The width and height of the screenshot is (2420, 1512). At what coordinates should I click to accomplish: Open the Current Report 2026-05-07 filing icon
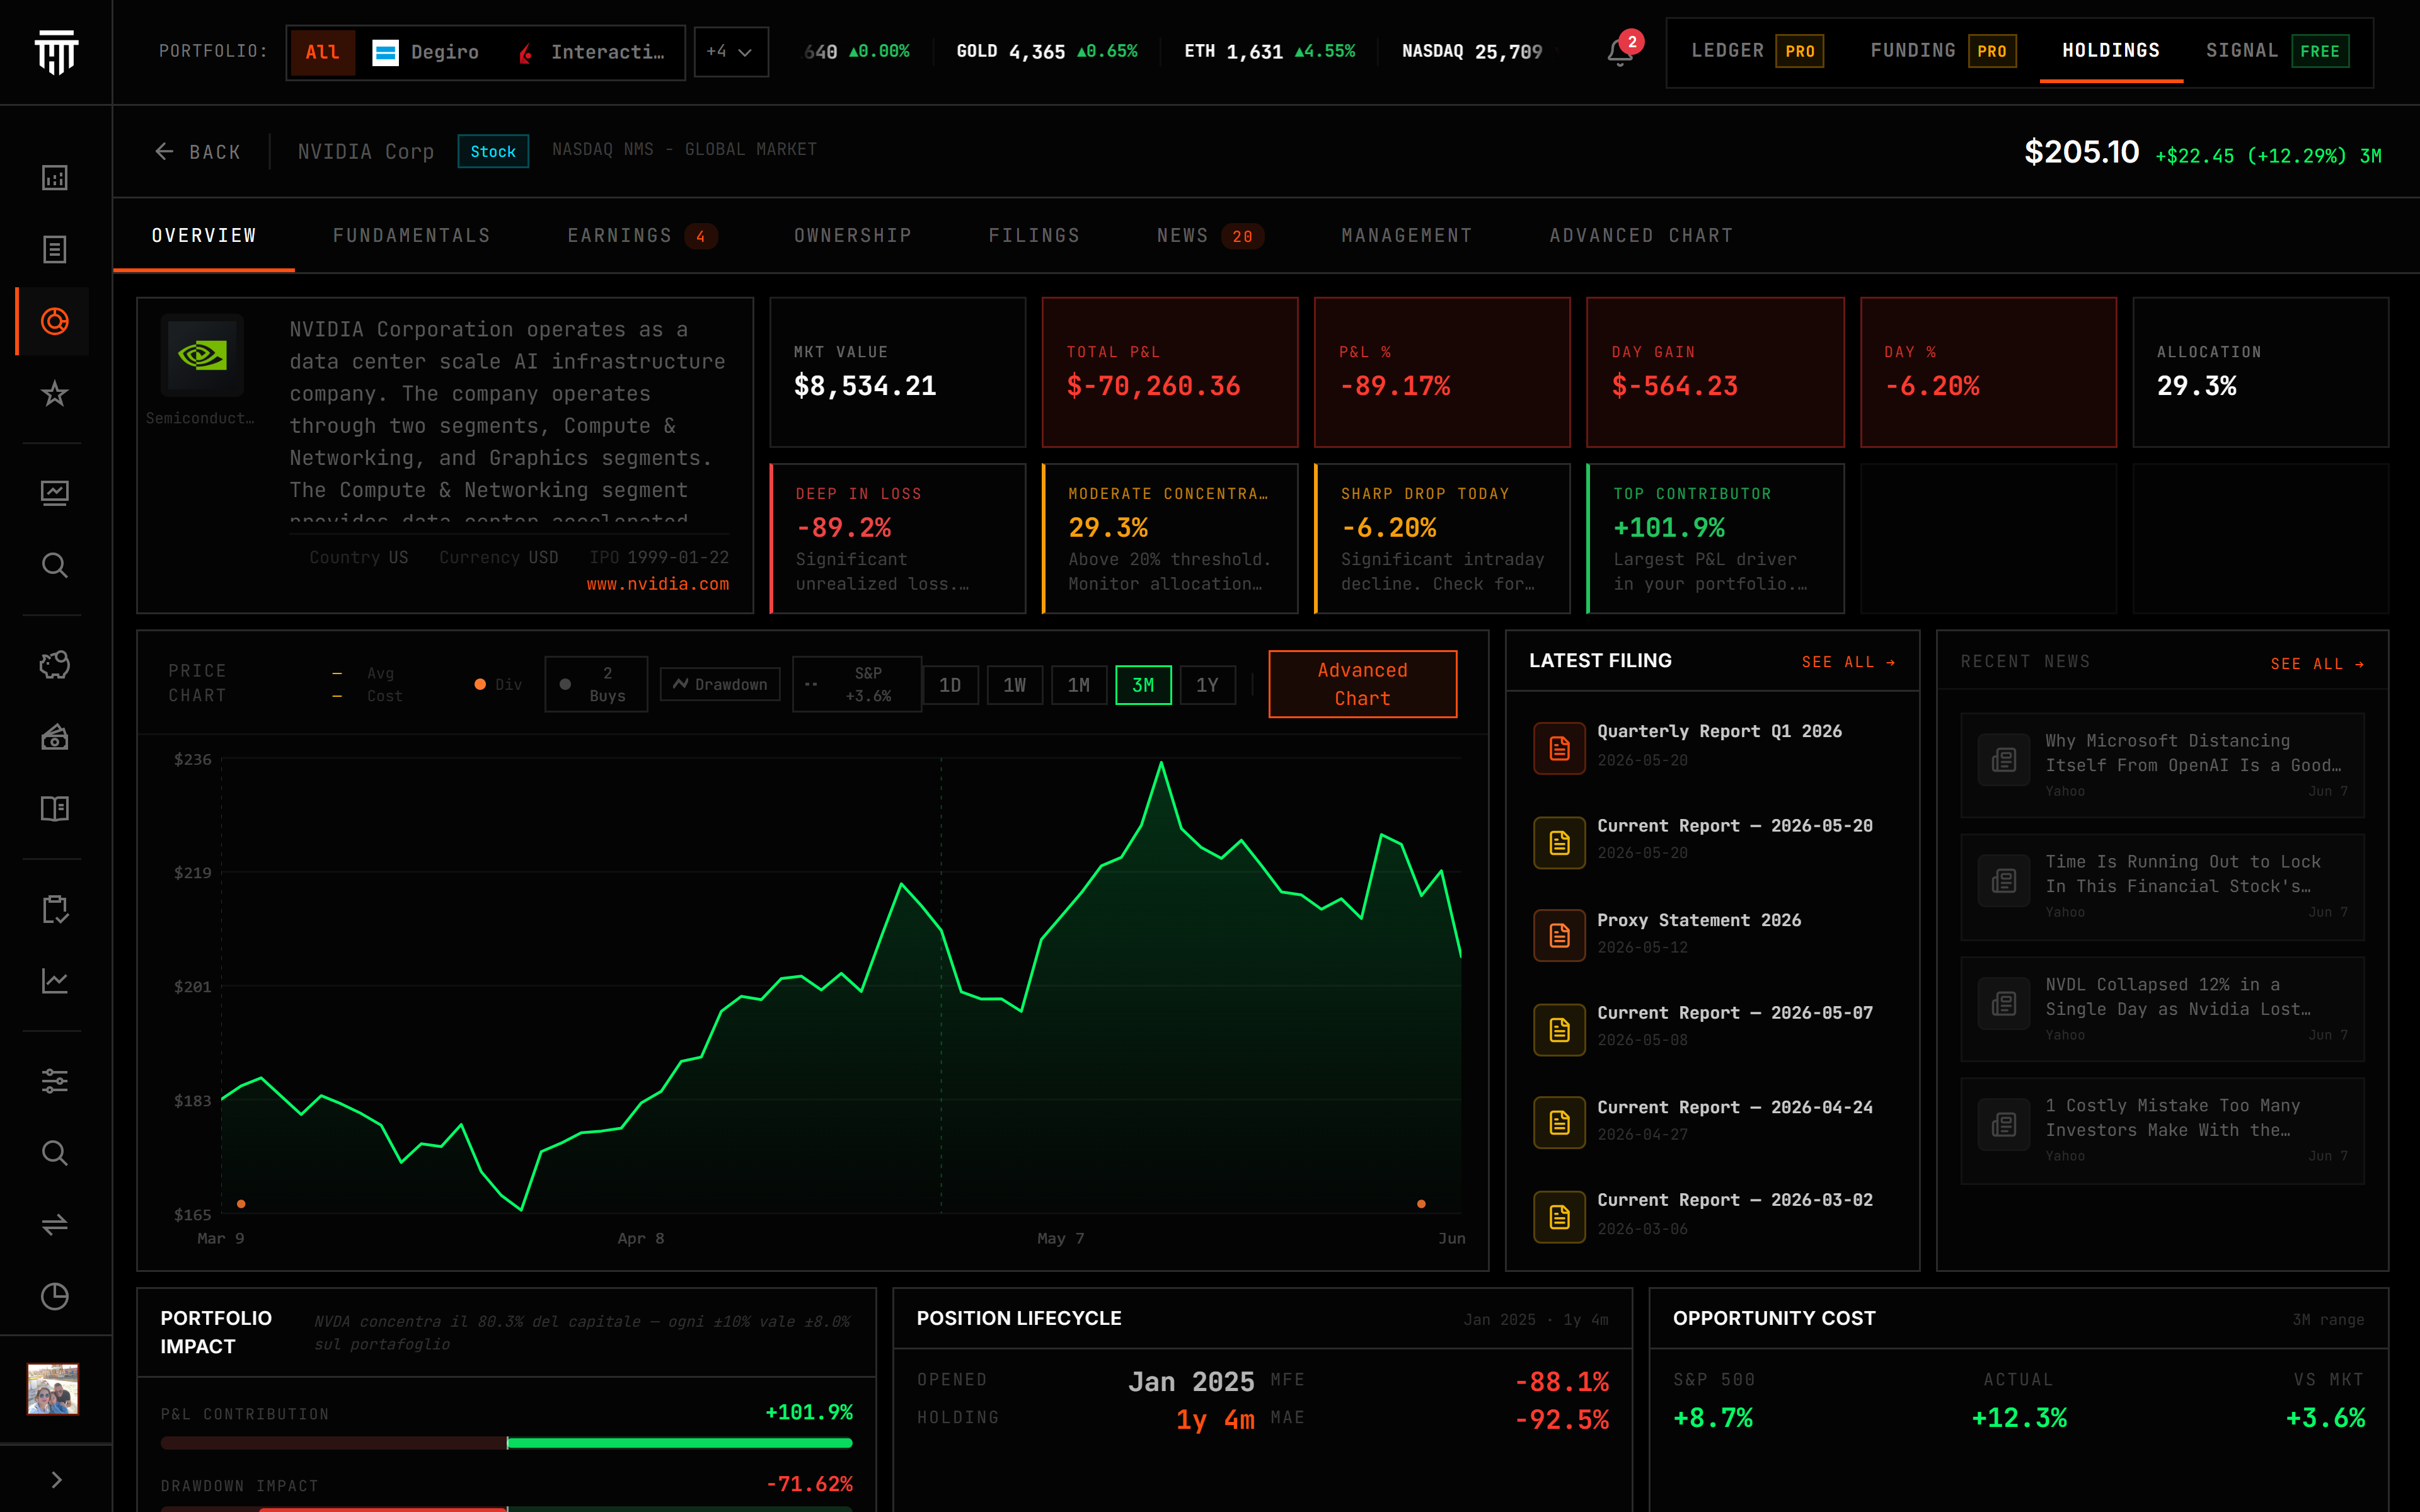(x=1559, y=1029)
